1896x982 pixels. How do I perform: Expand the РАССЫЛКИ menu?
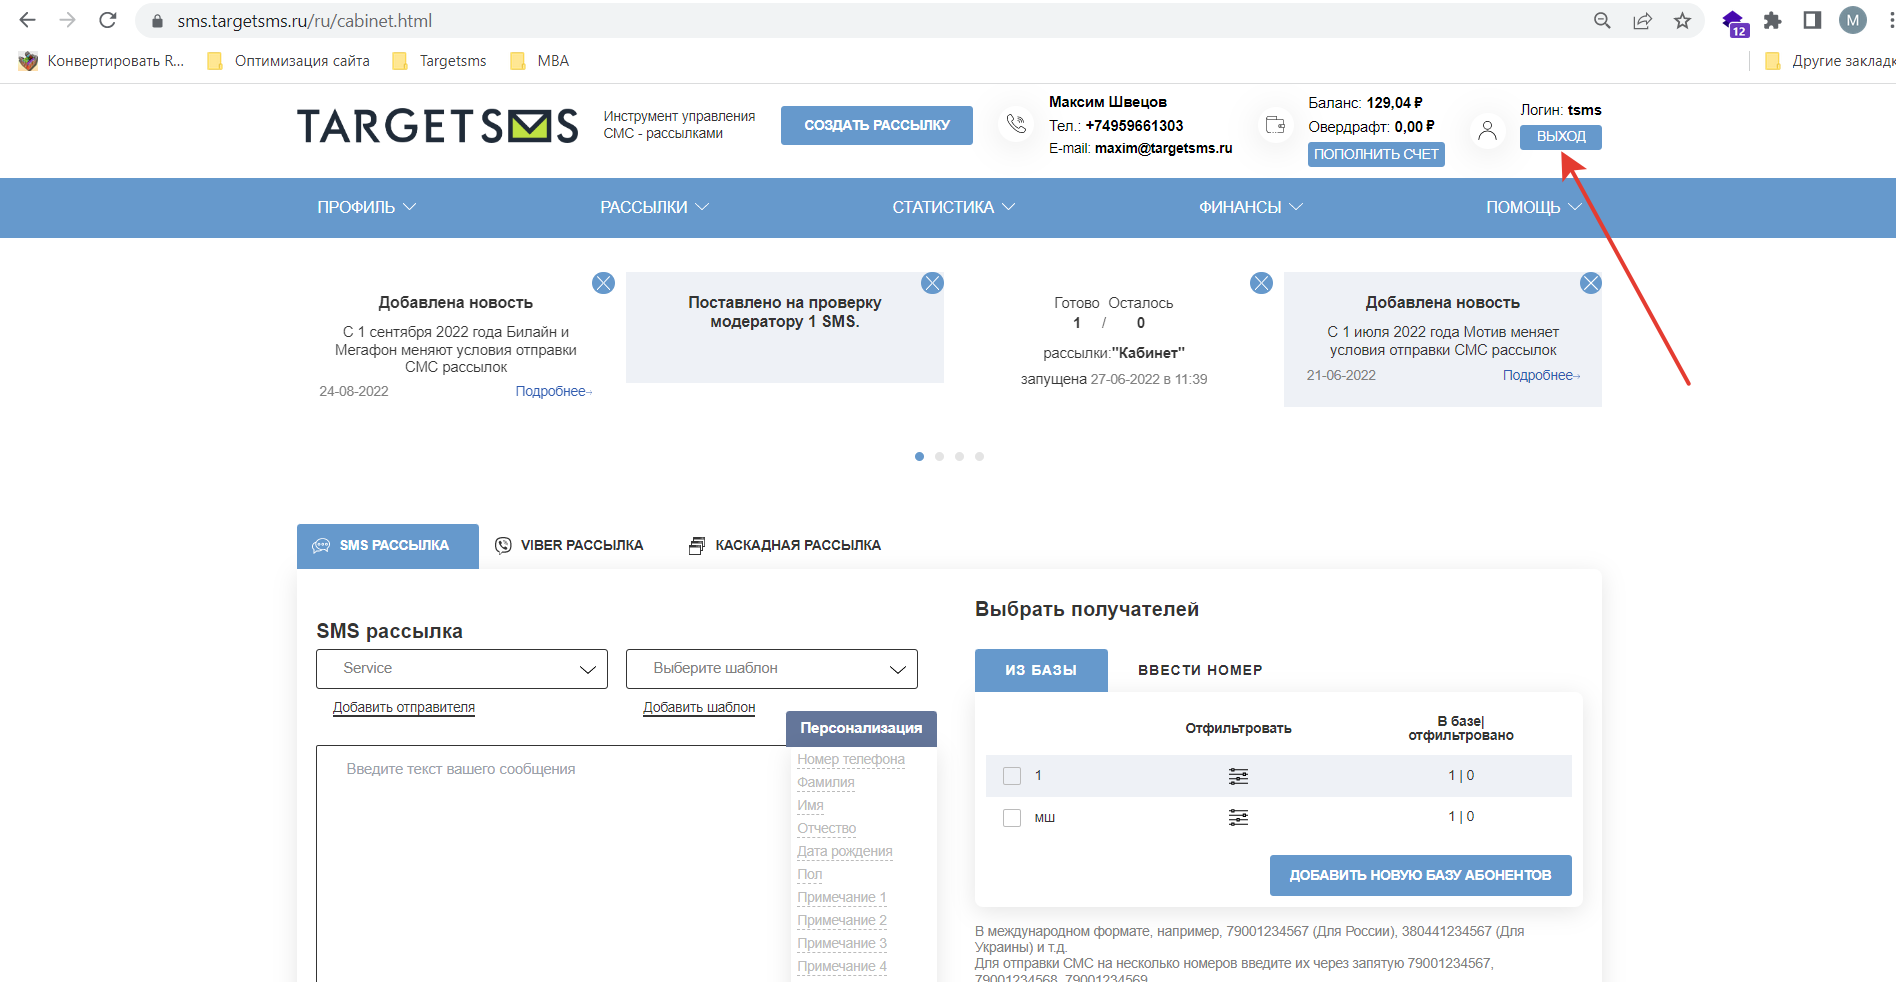[x=654, y=207]
